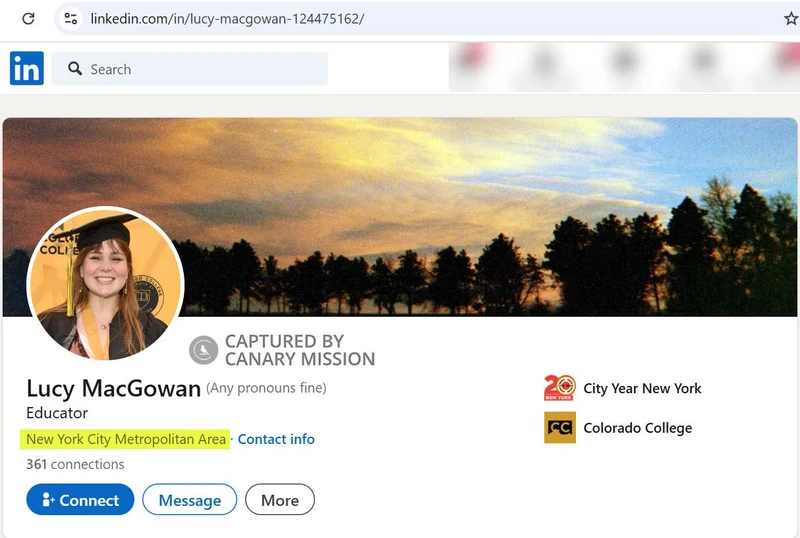Click the magnifier icon in the search box
This screenshot has width=800, height=538.
click(x=75, y=68)
